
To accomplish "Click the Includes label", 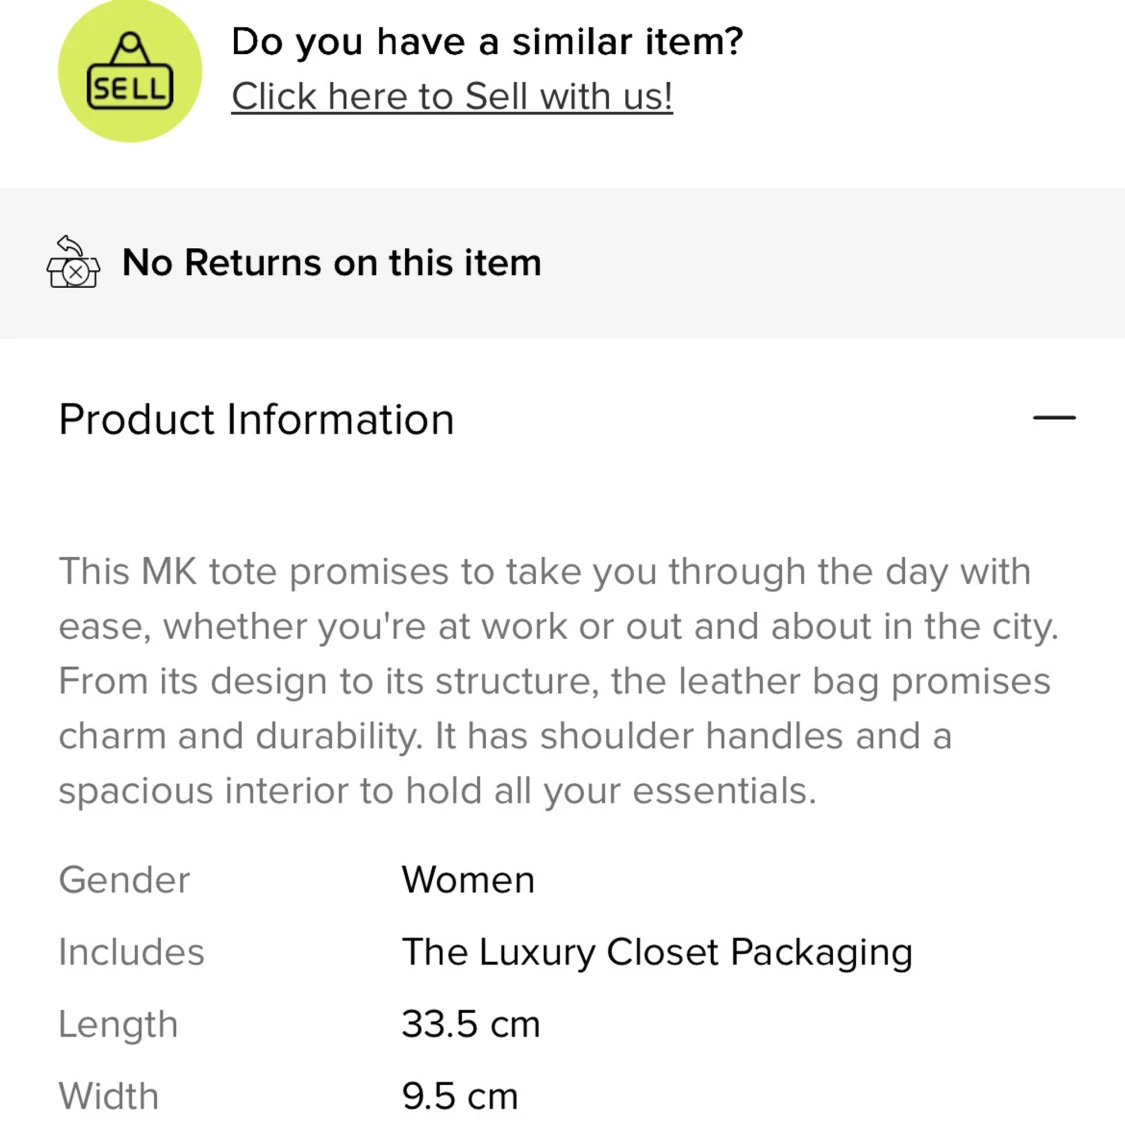I will point(131,952).
